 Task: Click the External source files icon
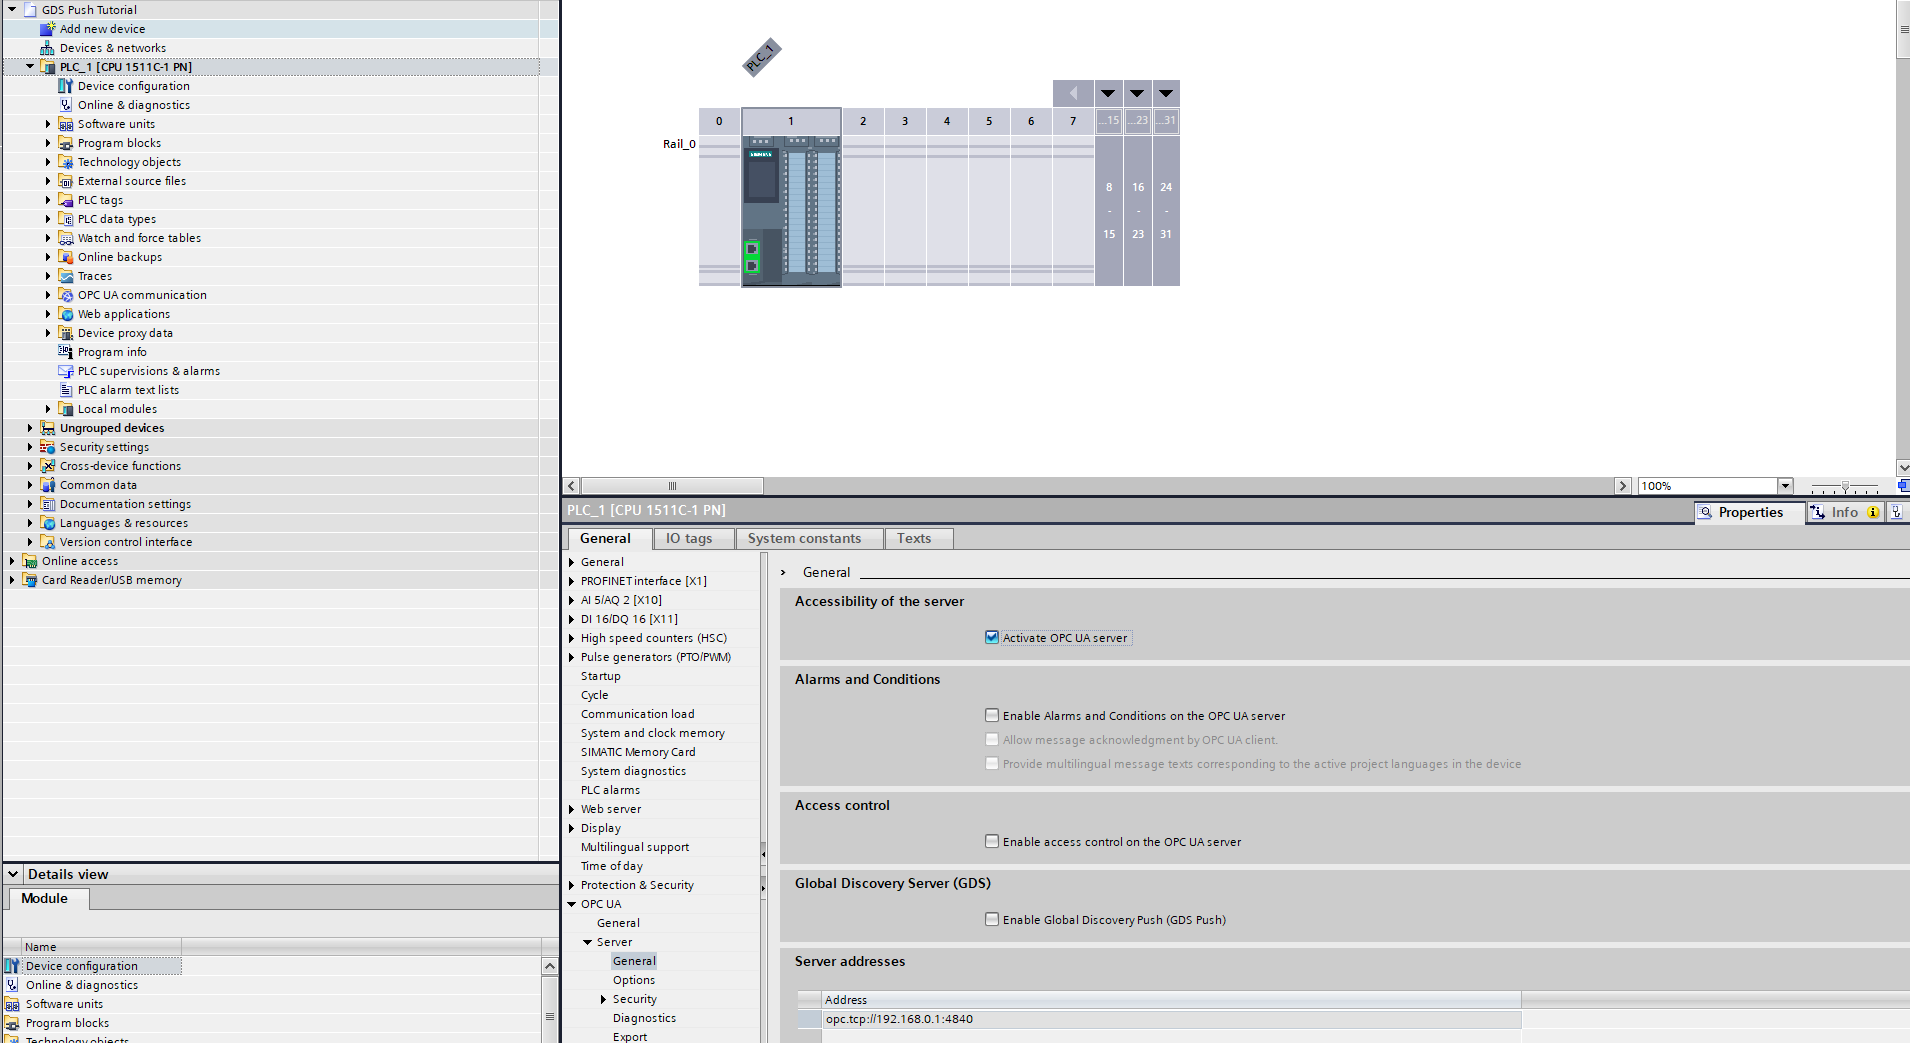65,181
